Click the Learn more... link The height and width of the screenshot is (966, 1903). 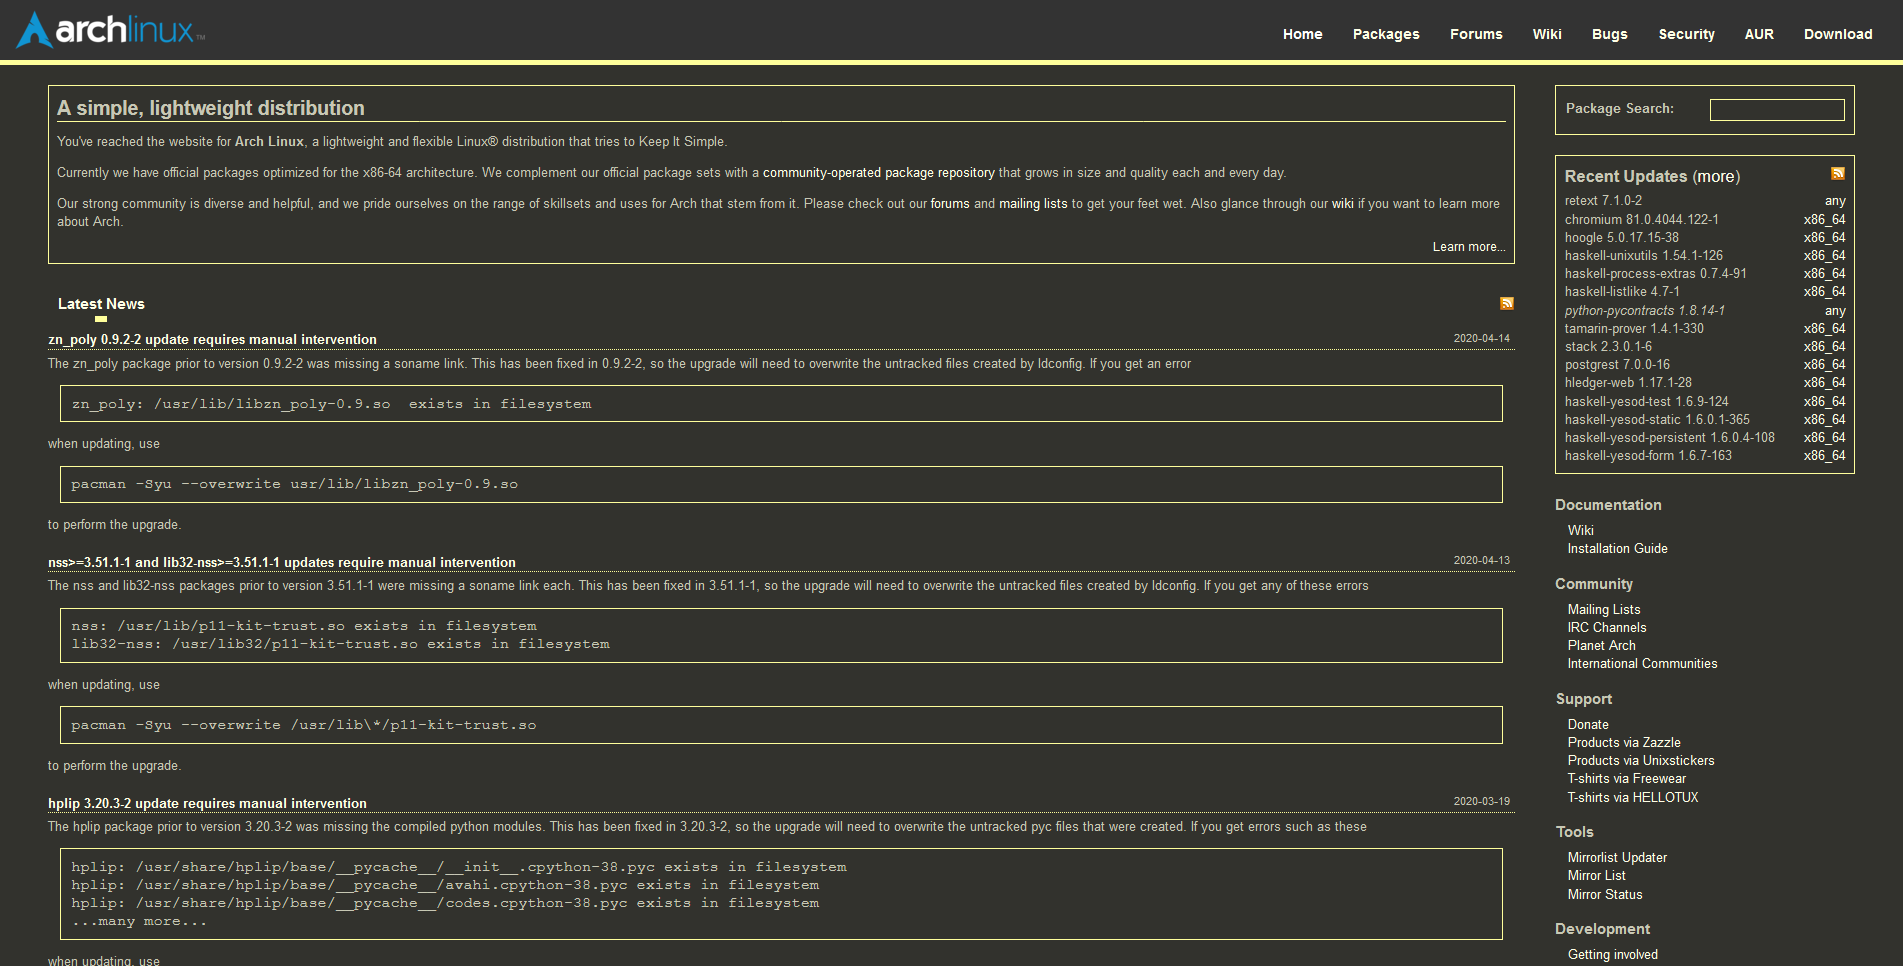(x=1469, y=247)
